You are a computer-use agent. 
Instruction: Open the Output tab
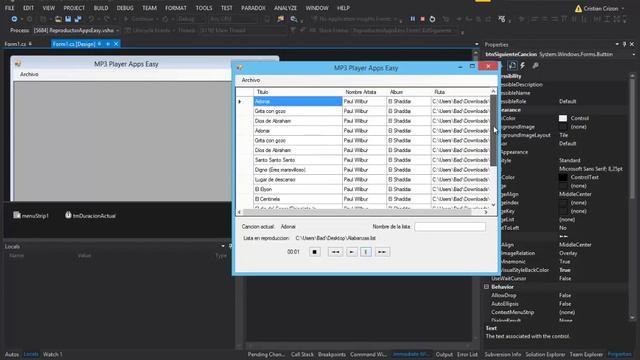[x=444, y=354]
